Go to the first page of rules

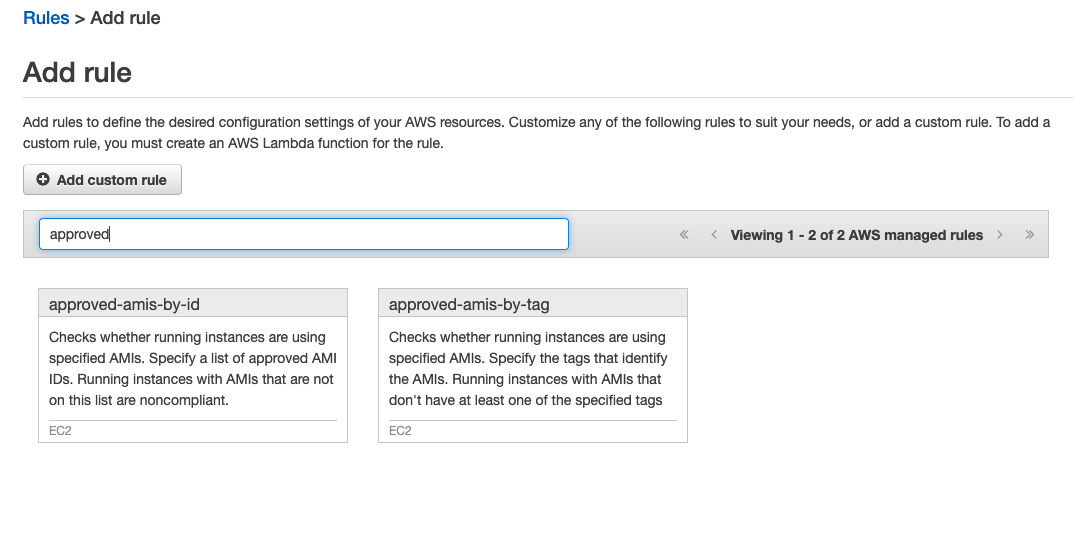(684, 235)
